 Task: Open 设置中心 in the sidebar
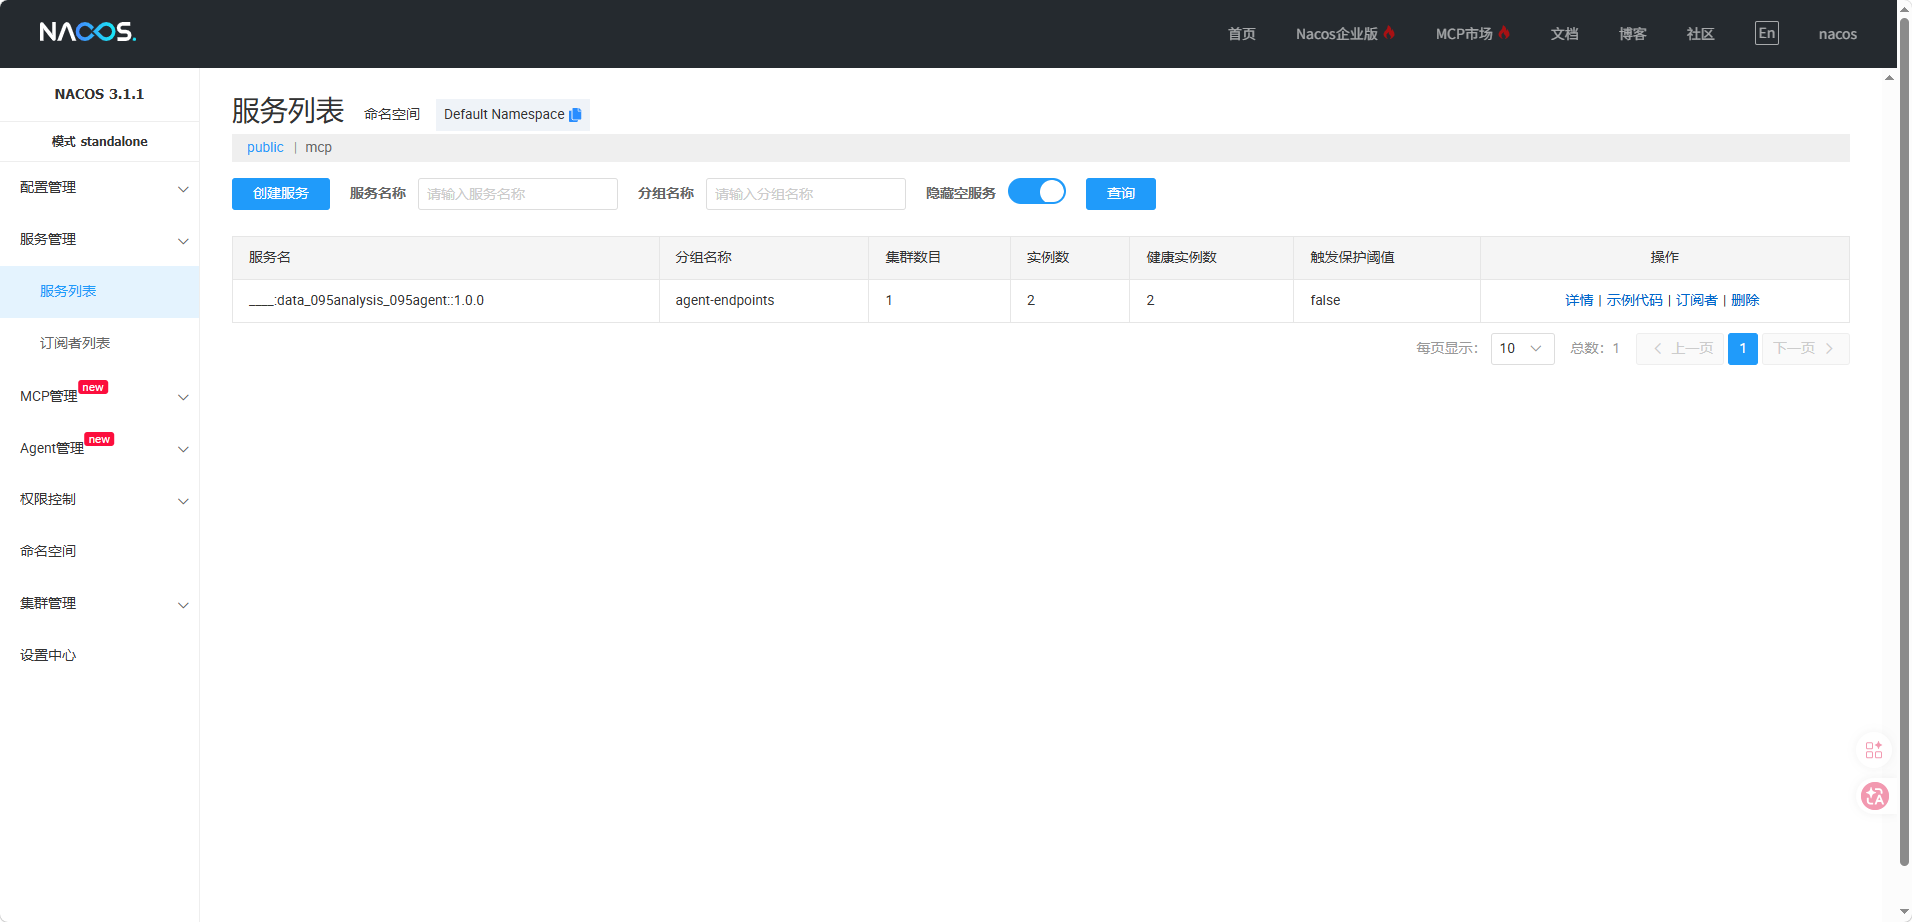(100, 656)
